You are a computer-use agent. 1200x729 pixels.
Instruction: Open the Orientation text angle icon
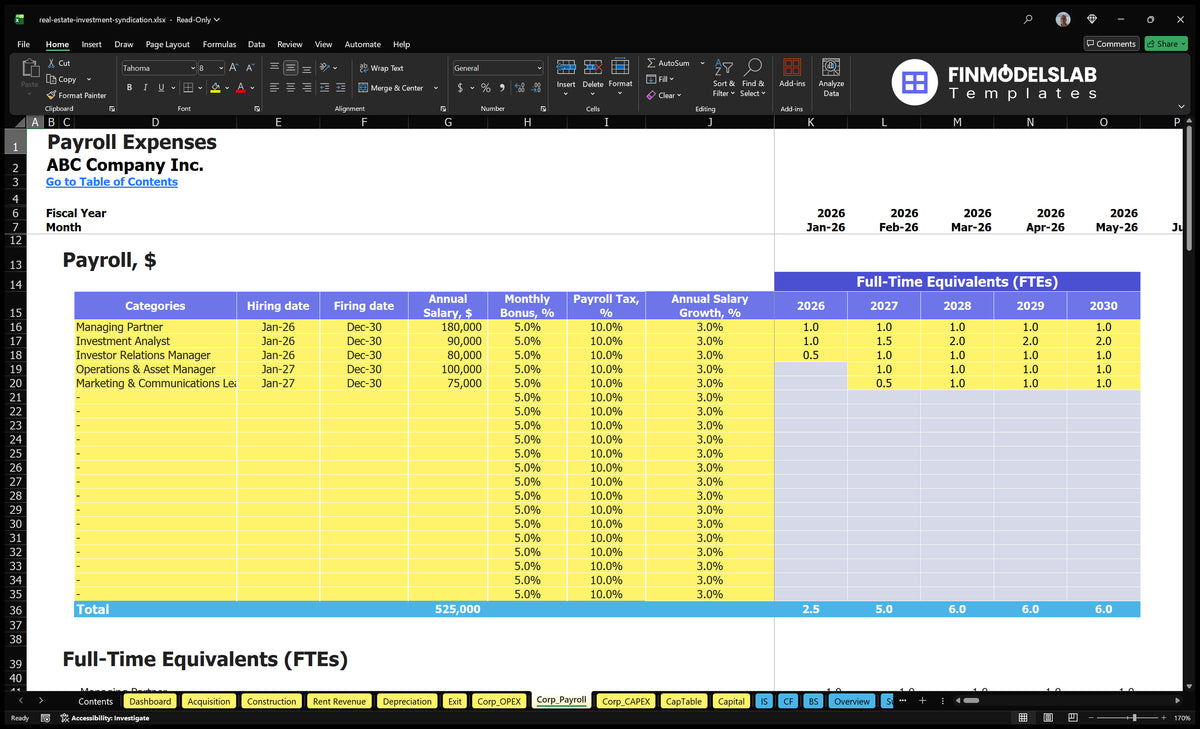325,68
